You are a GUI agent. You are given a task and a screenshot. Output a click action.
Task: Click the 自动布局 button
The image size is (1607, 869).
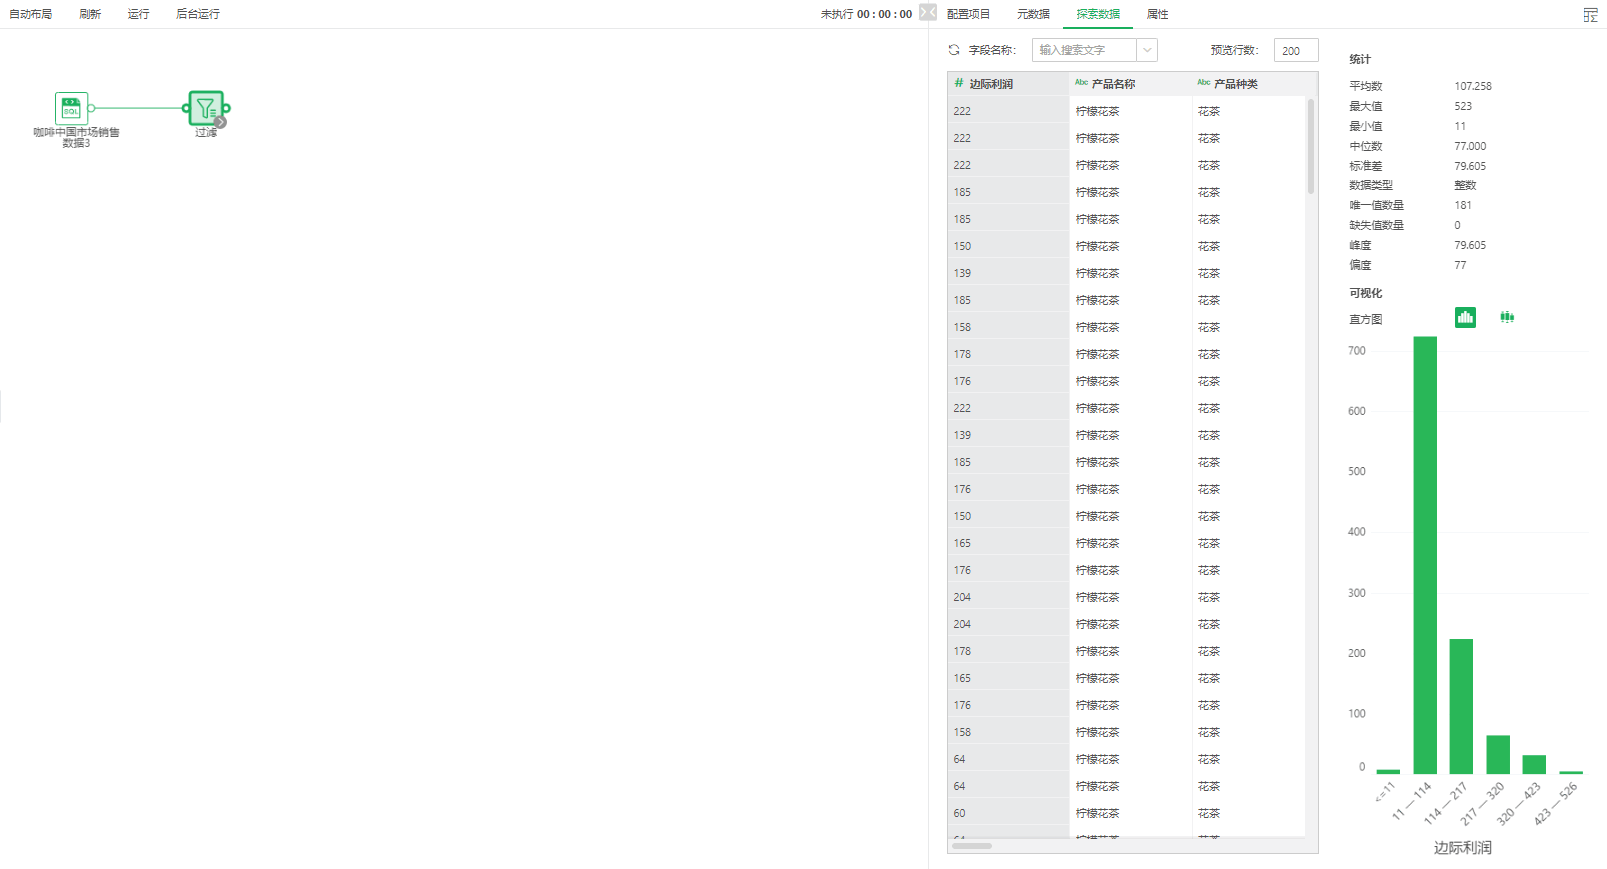[x=31, y=14]
